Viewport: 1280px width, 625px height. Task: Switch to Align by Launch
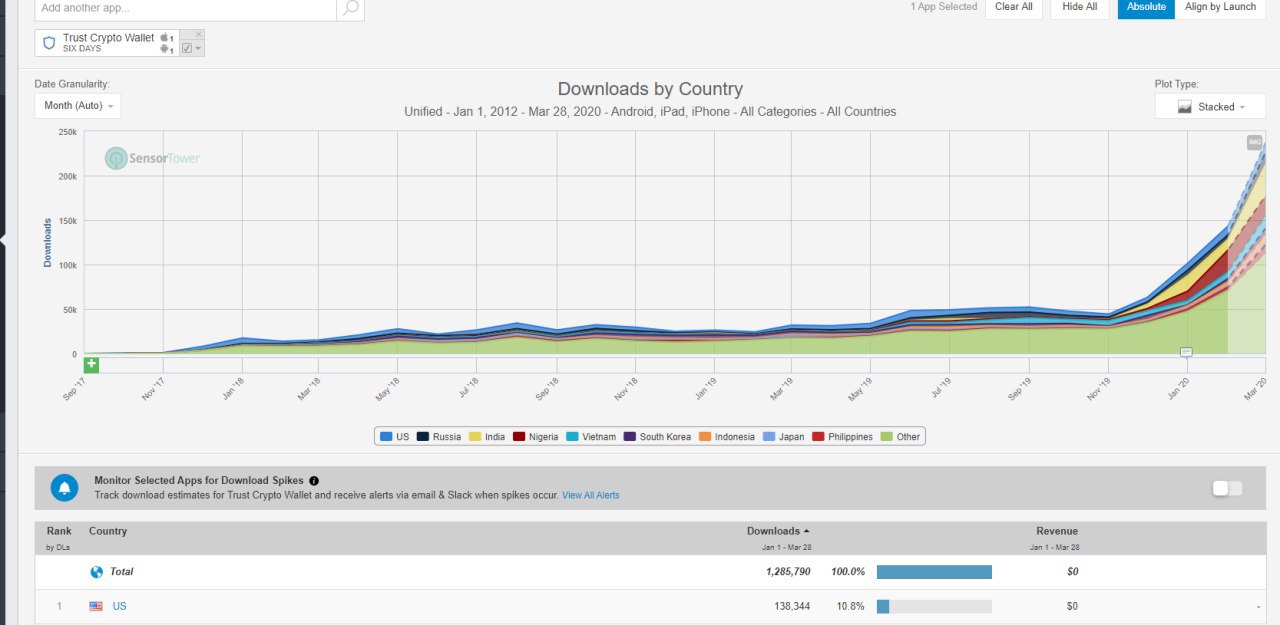[1220, 7]
